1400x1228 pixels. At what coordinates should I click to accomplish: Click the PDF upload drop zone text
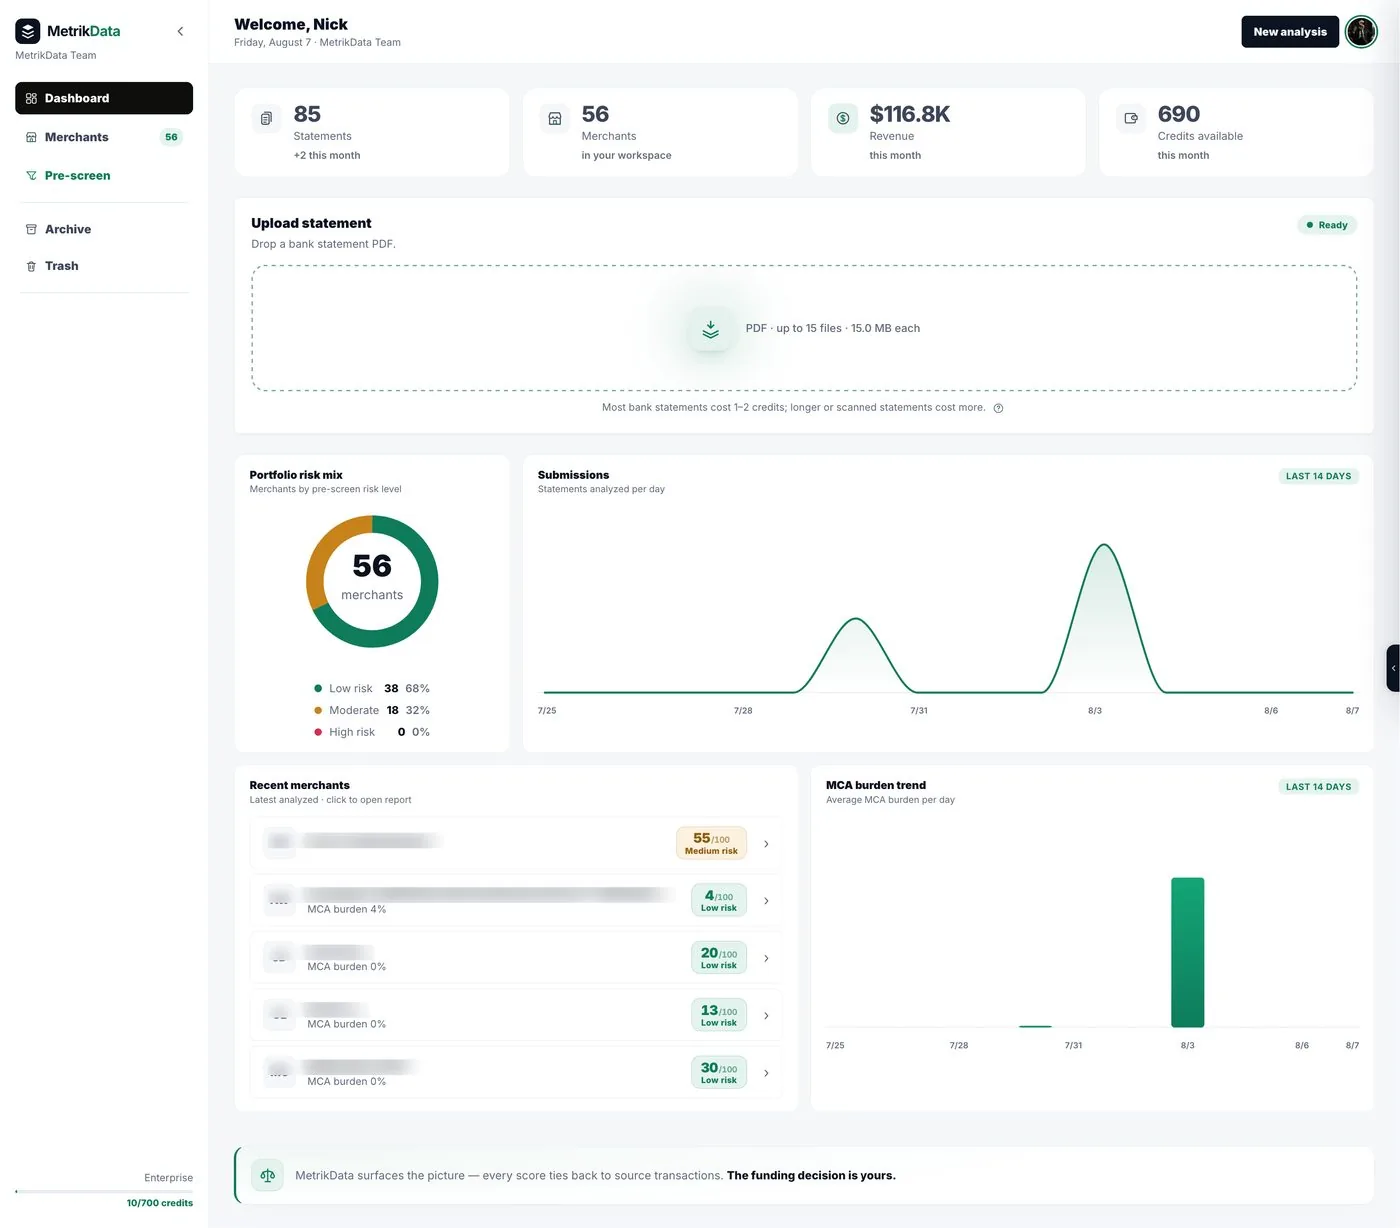(832, 328)
